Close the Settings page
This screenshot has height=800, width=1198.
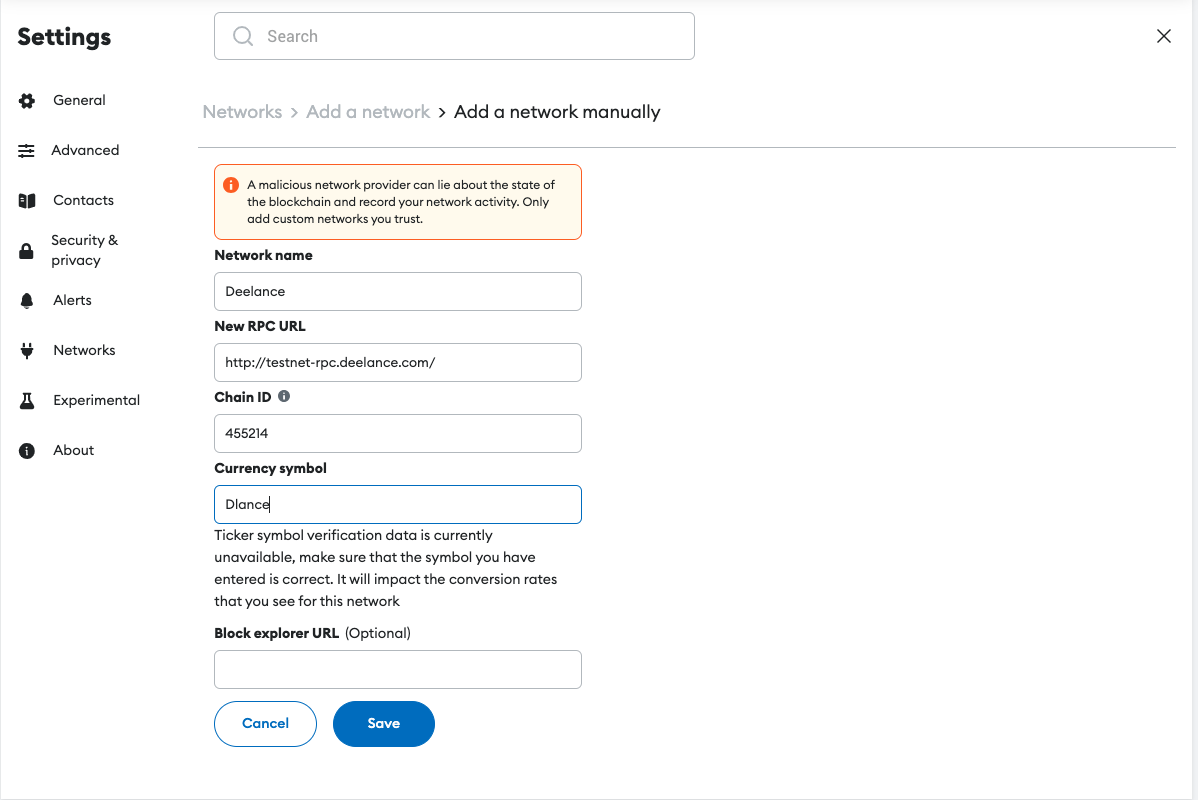(x=1164, y=37)
